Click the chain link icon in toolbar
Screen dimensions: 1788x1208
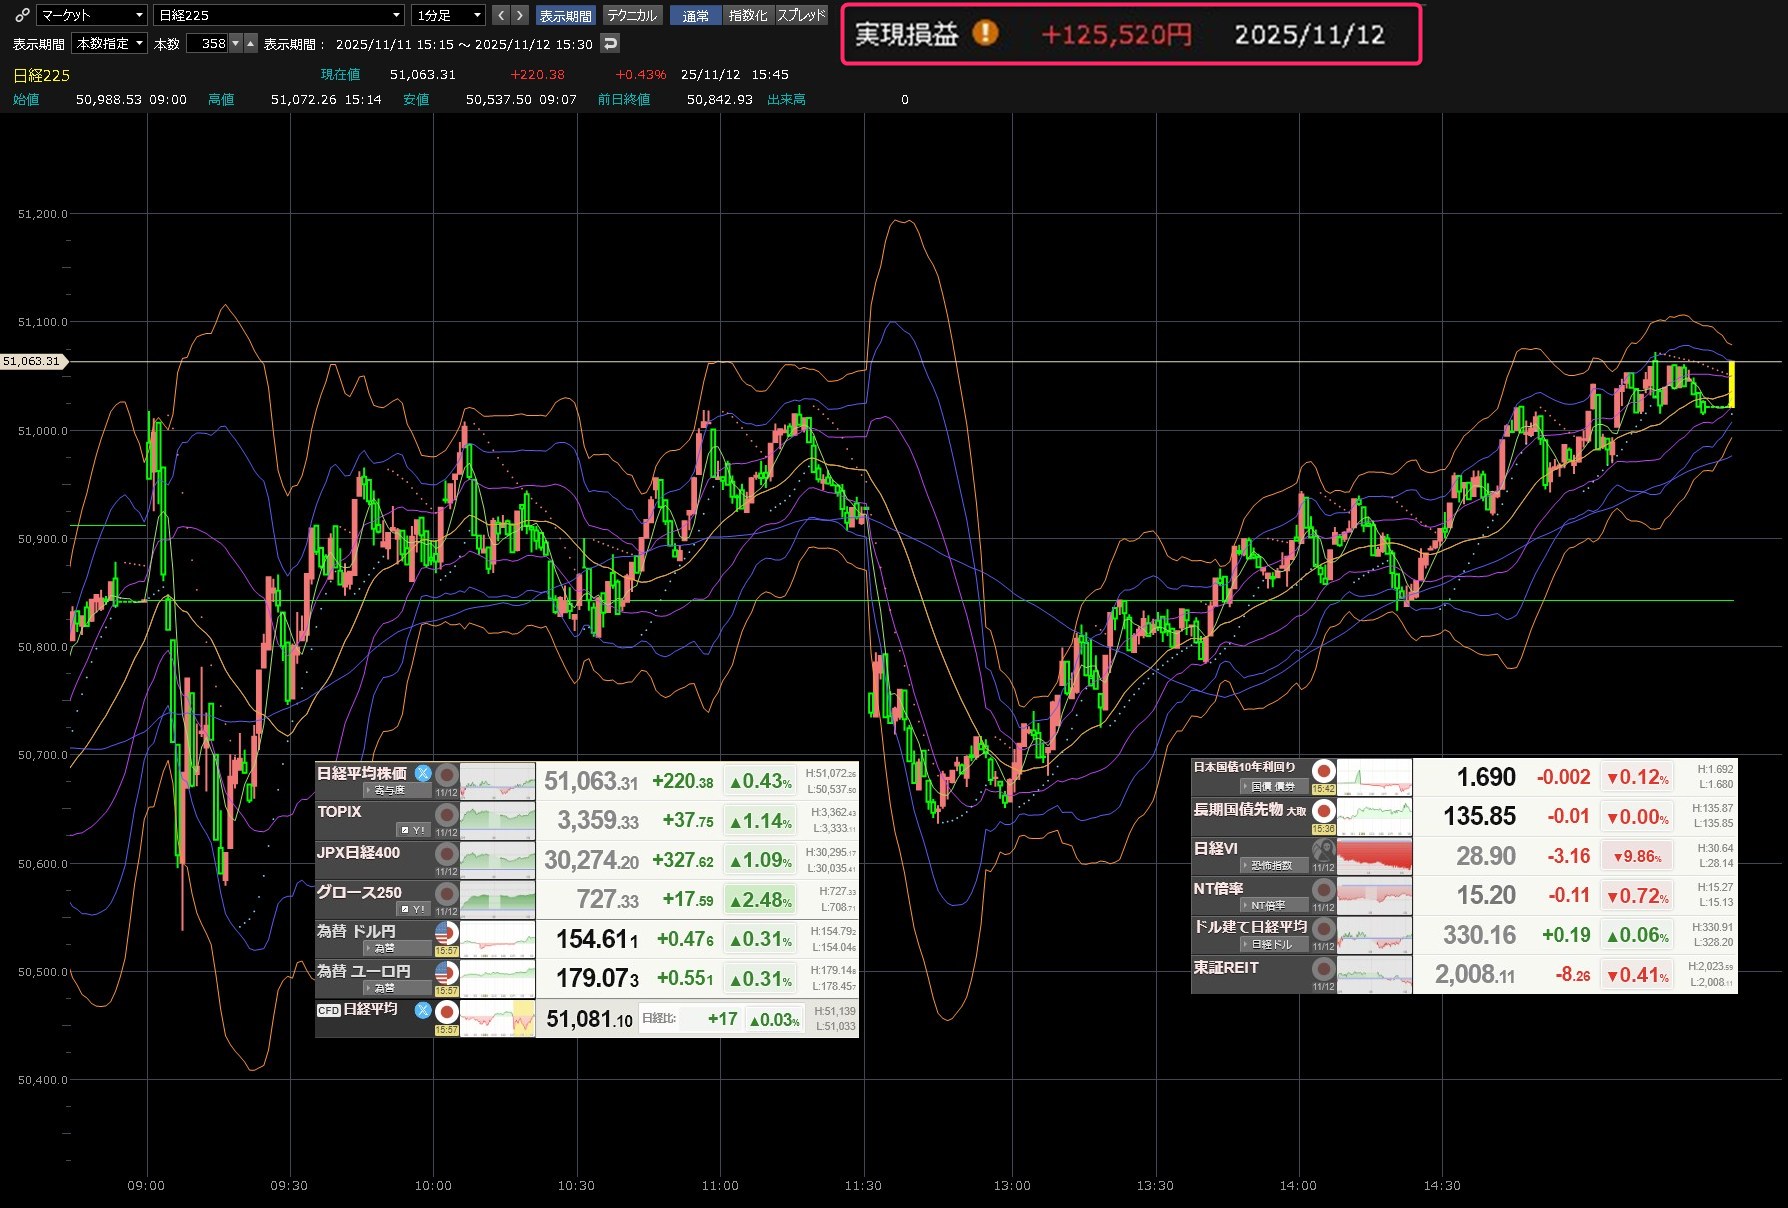(21, 15)
